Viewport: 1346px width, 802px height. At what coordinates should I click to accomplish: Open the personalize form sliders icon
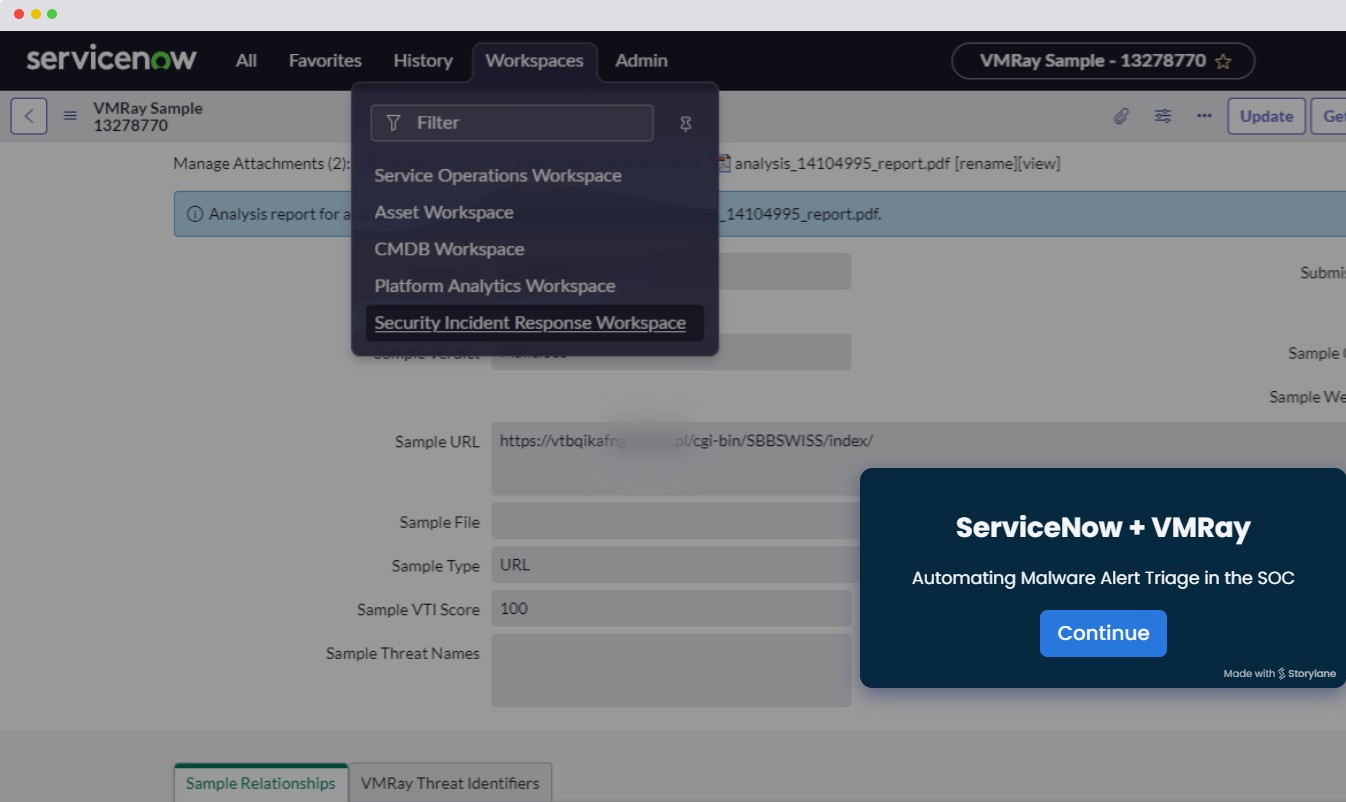tap(1163, 116)
